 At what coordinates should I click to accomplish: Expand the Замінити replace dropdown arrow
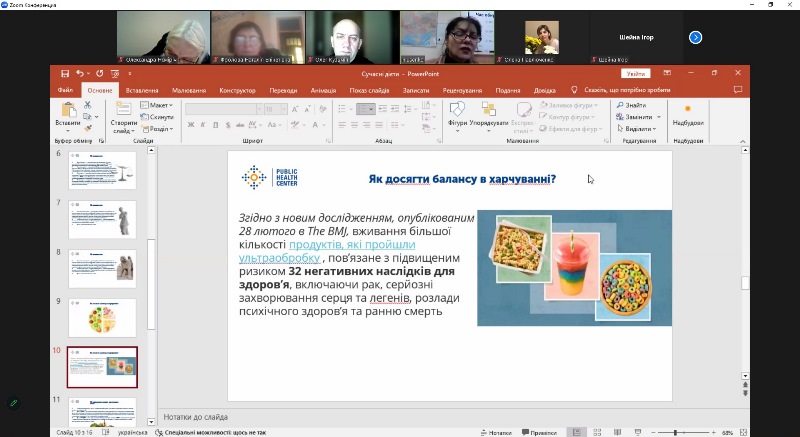[659, 117]
